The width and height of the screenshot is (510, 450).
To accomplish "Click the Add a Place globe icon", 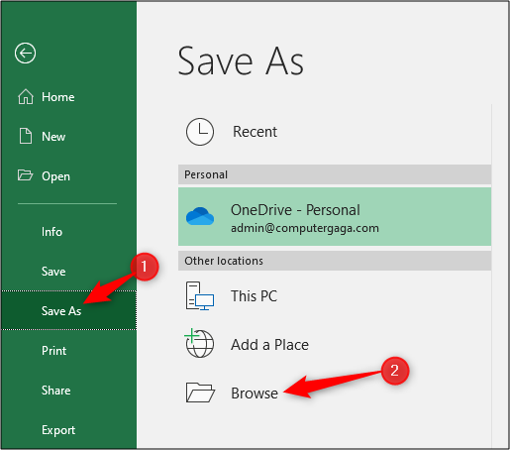I will 199,344.
